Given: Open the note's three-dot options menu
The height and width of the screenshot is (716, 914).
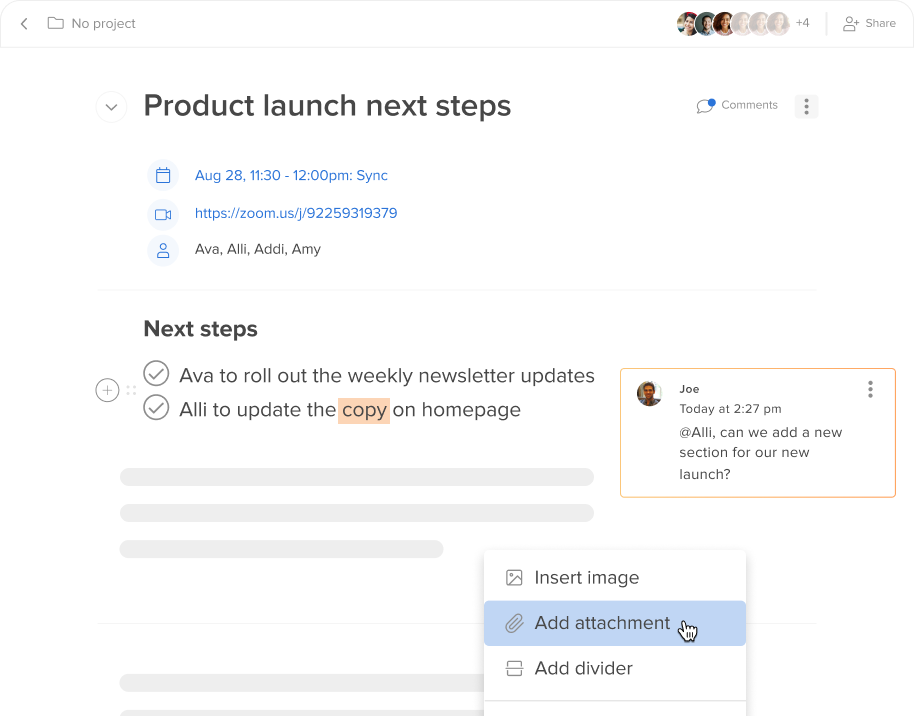Looking at the screenshot, I should tap(806, 106).
